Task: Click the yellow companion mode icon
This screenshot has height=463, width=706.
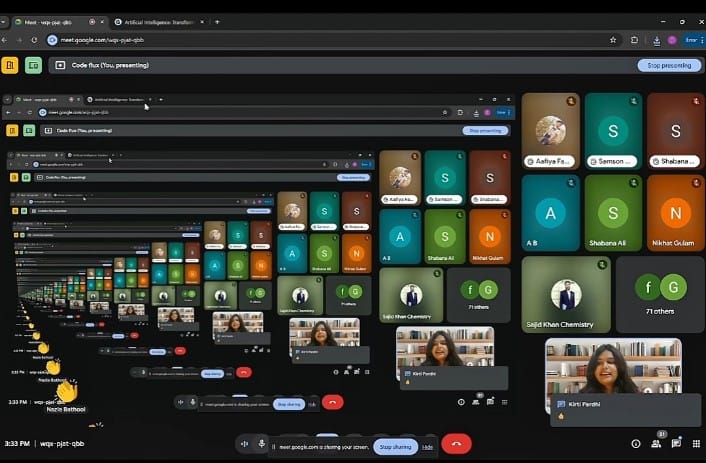Action: tap(9, 65)
